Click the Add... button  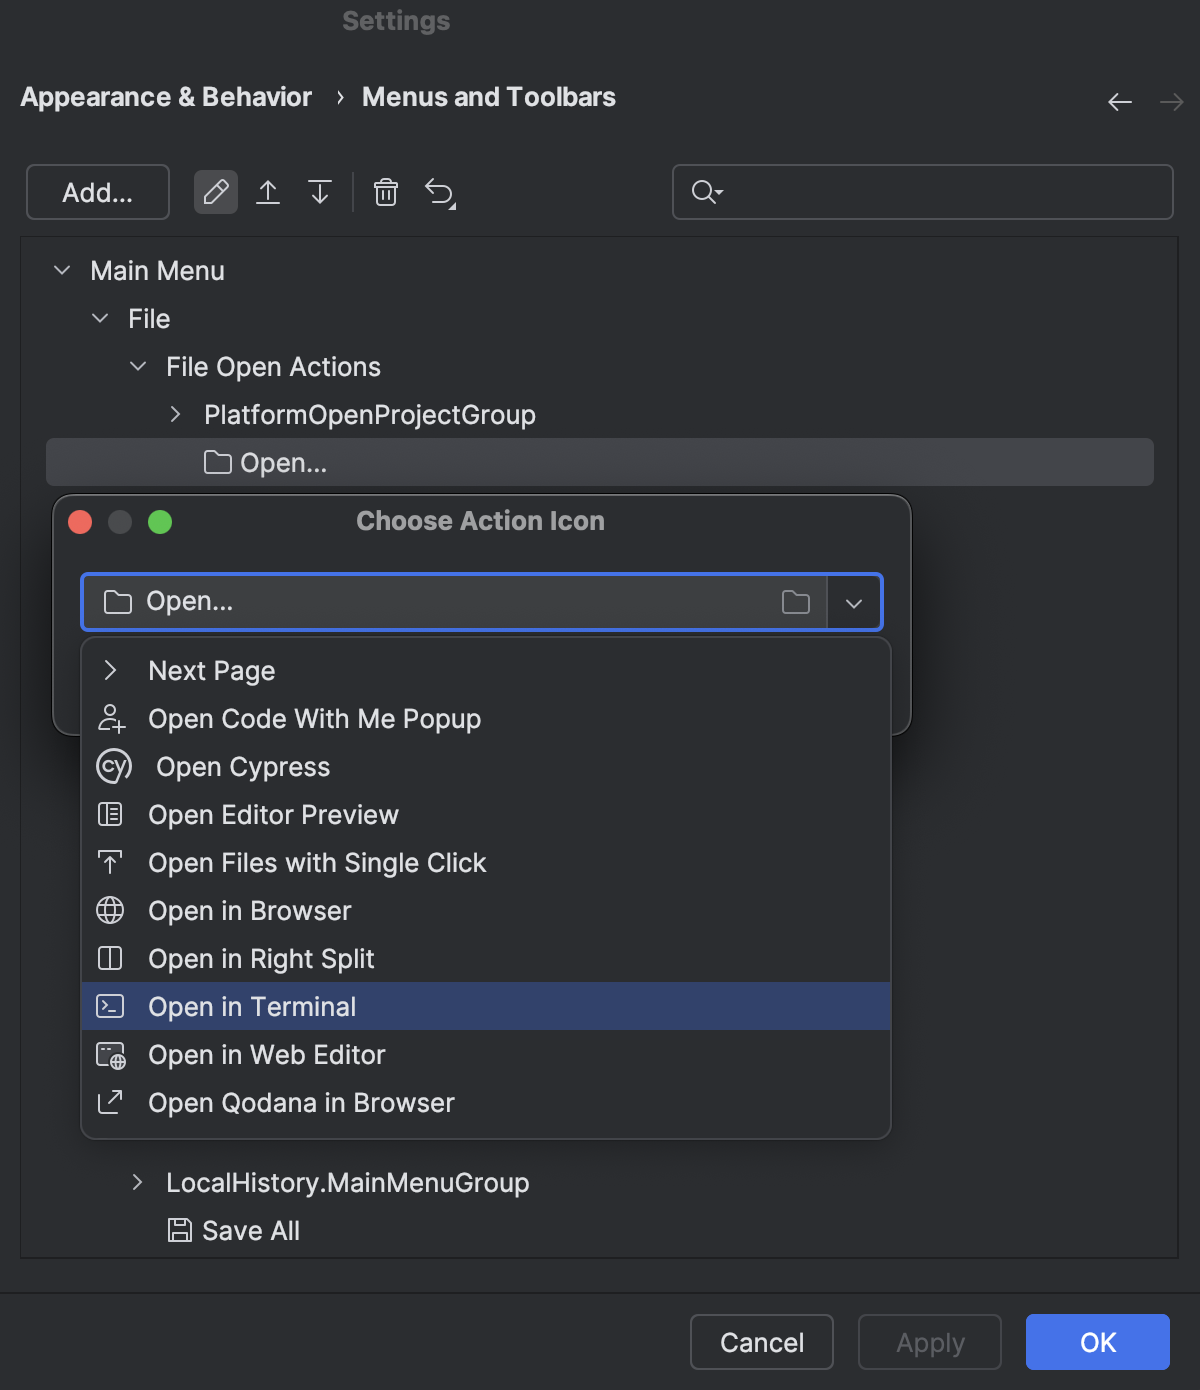(x=97, y=192)
